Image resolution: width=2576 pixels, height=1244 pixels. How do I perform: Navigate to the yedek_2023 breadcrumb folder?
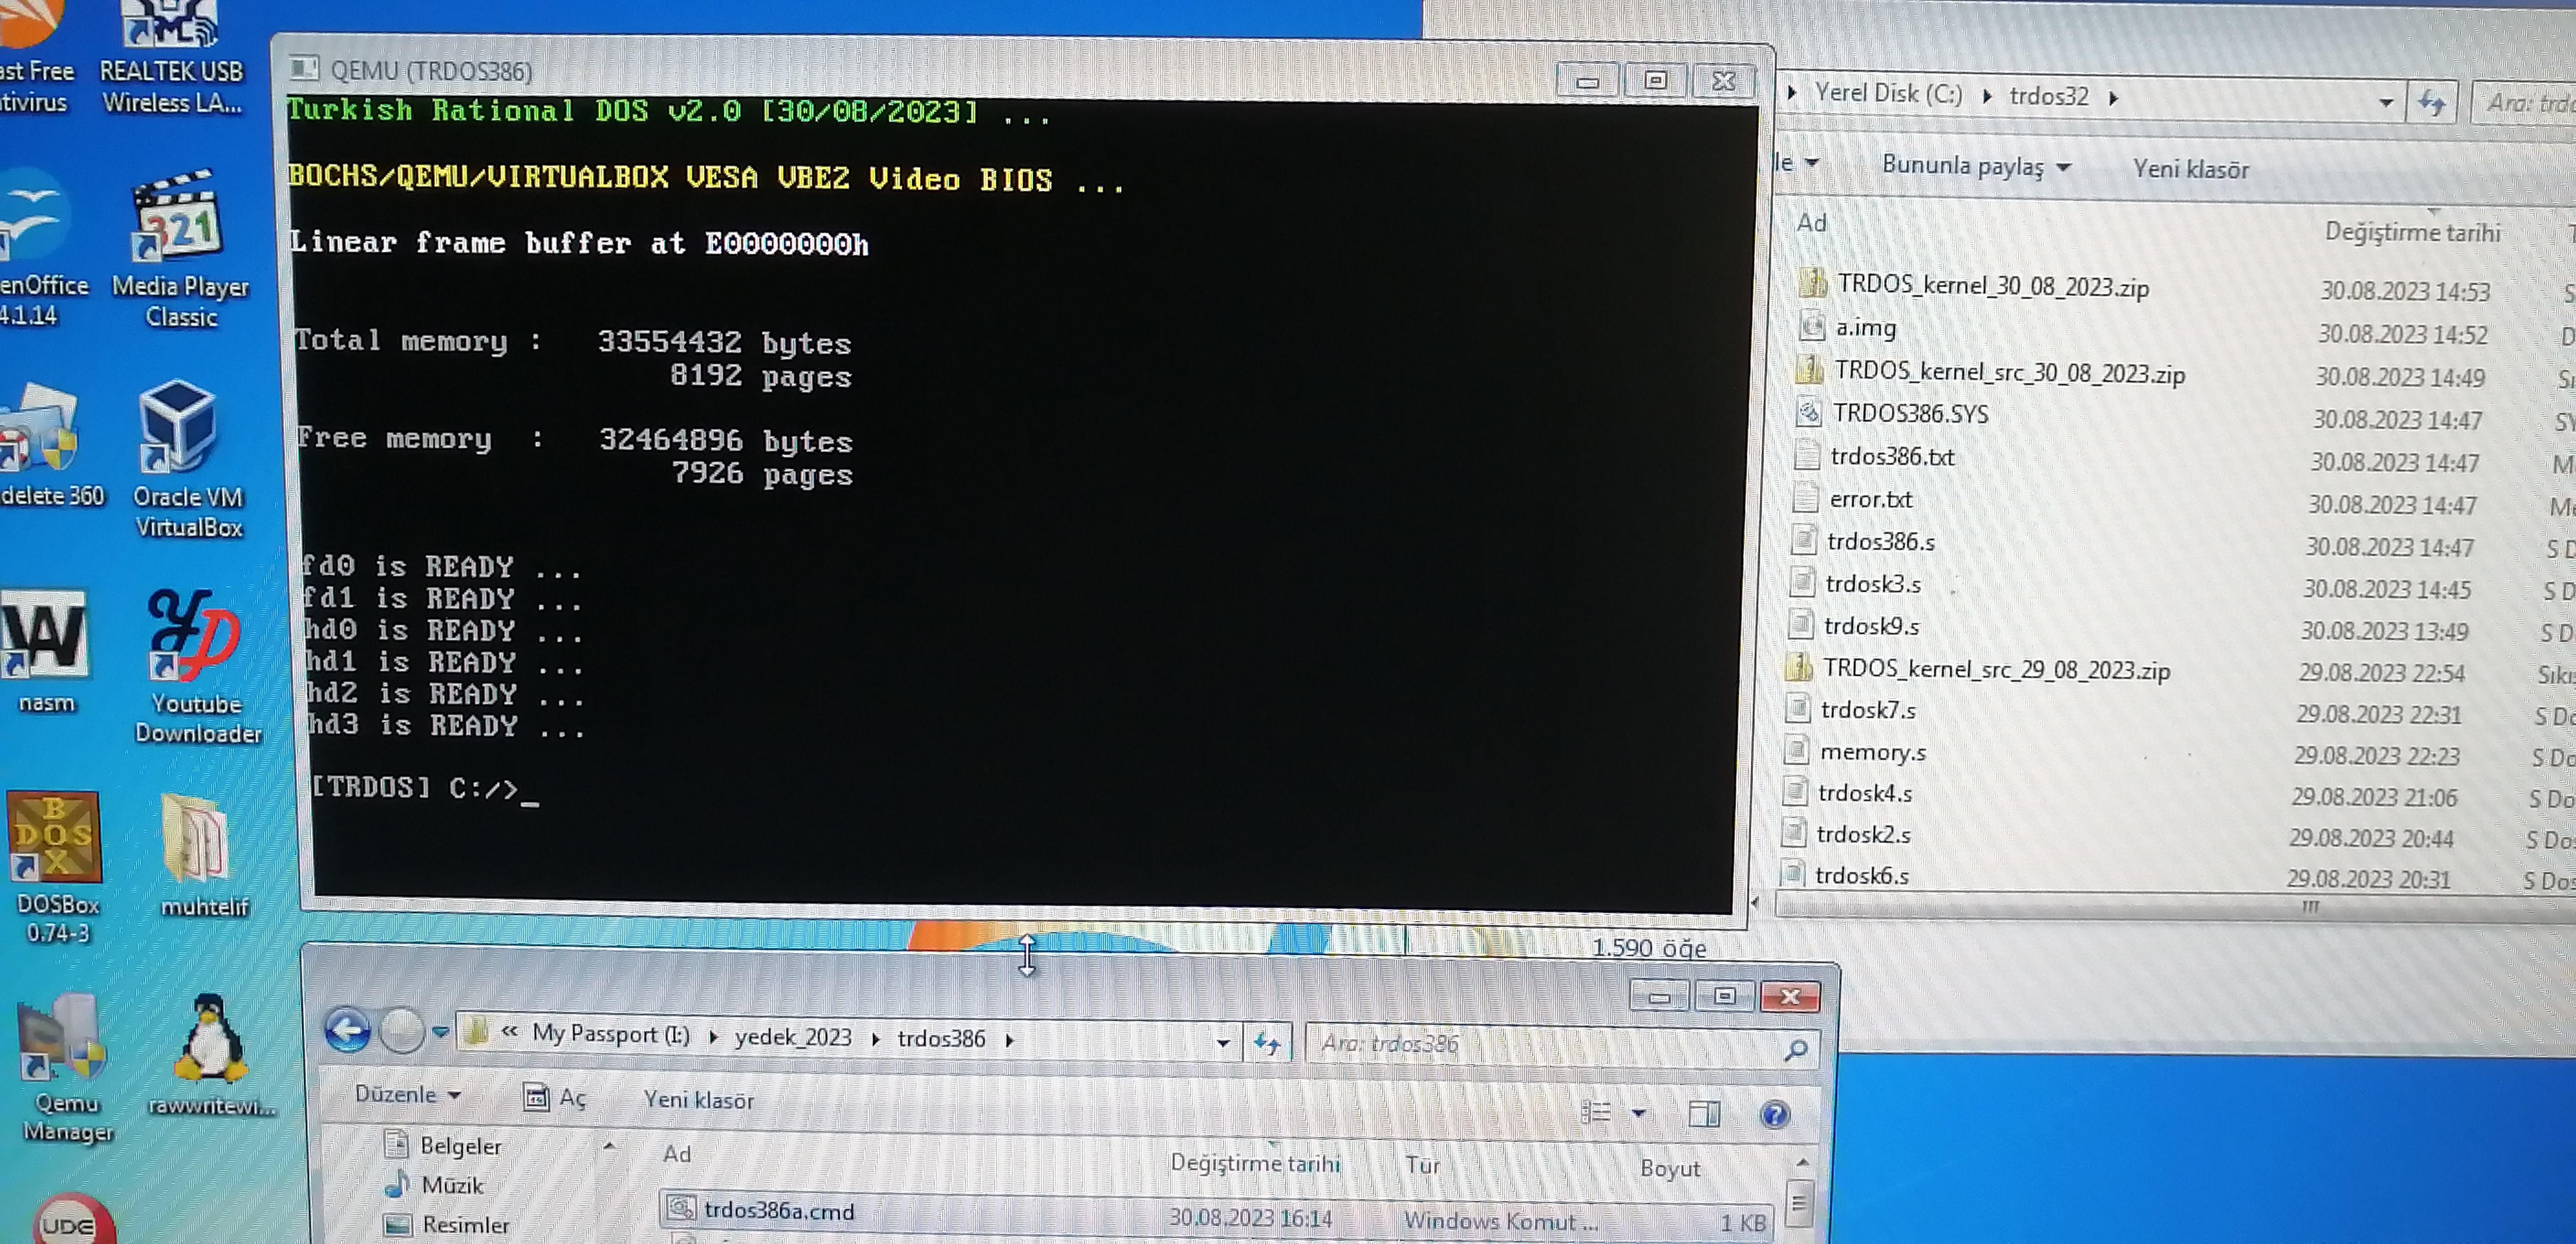(x=793, y=1037)
